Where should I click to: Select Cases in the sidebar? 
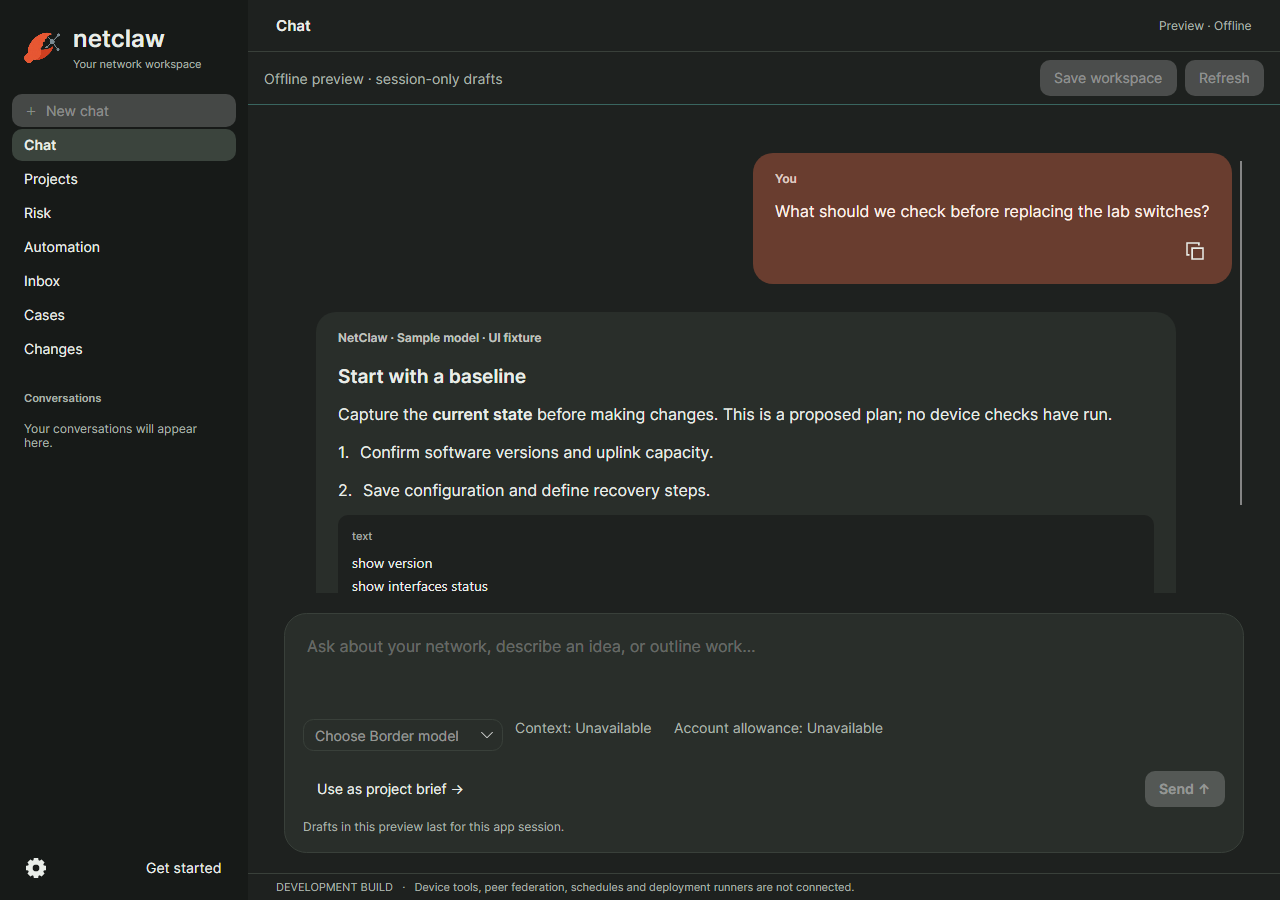point(124,315)
